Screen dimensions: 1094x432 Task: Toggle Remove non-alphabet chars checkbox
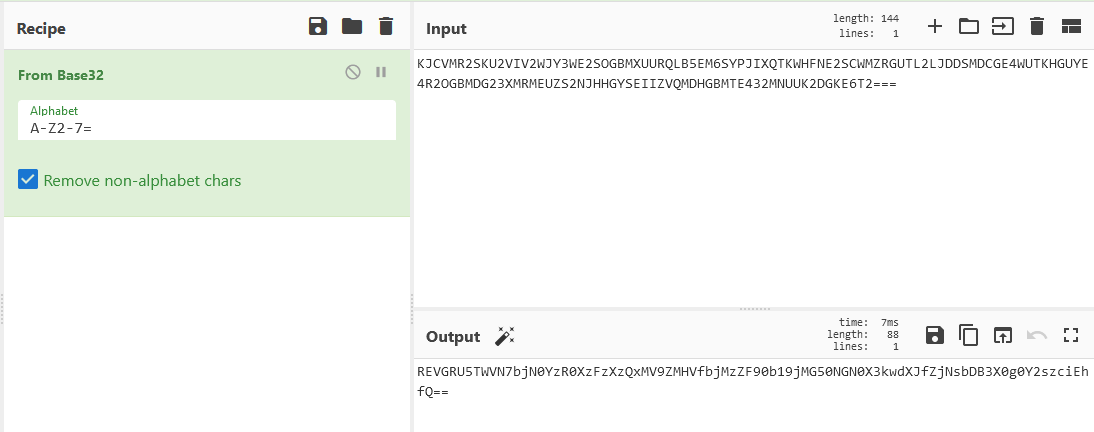(28, 180)
